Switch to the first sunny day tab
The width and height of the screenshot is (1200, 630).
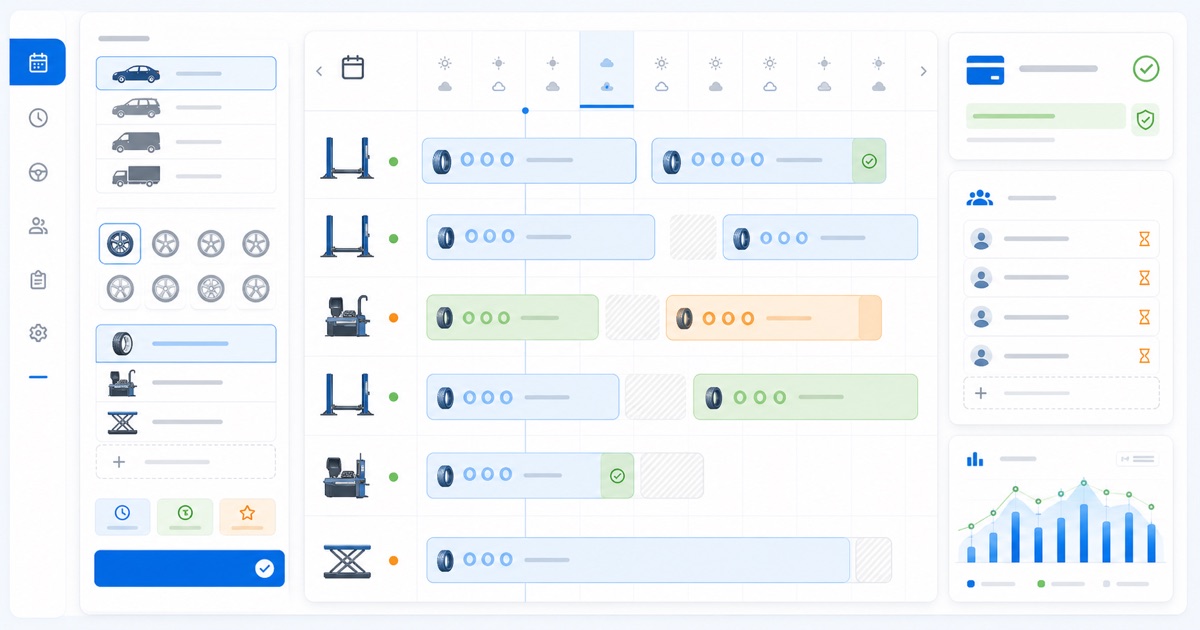tap(445, 73)
